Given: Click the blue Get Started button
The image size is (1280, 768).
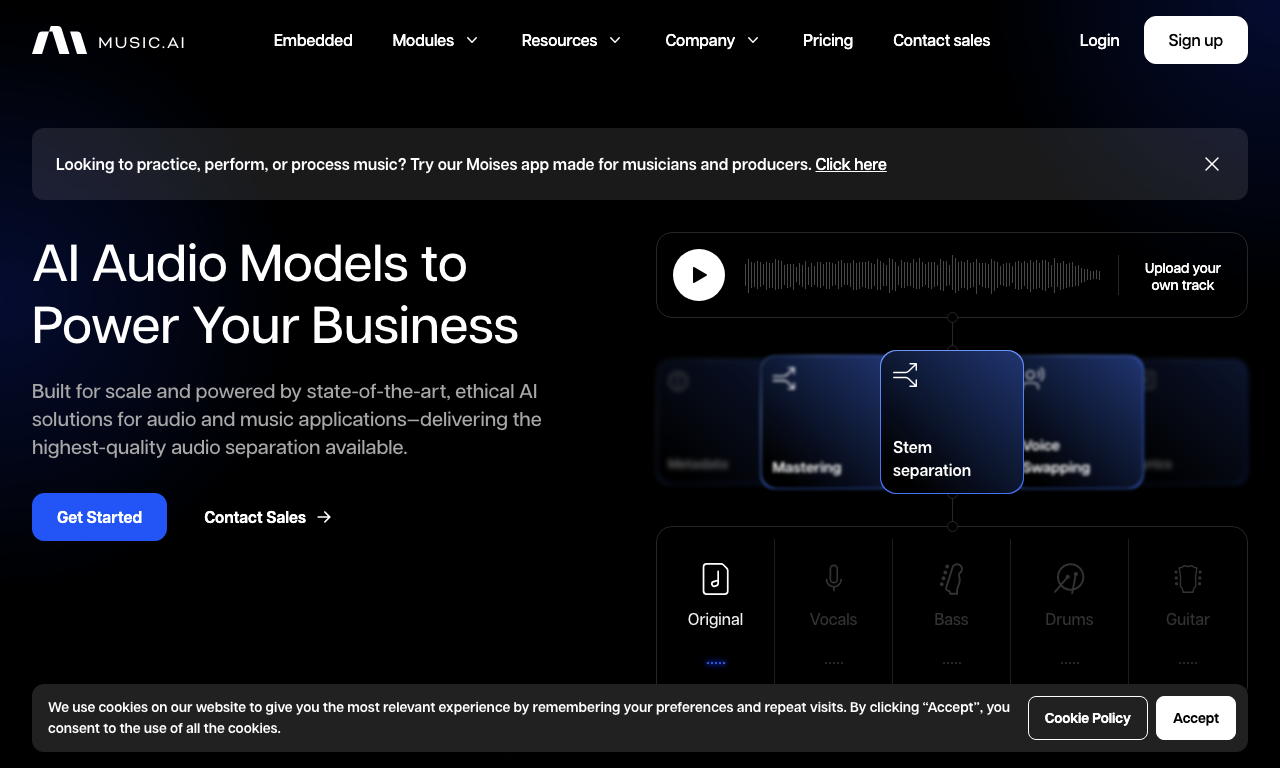Looking at the screenshot, I should pyautogui.click(x=99, y=517).
